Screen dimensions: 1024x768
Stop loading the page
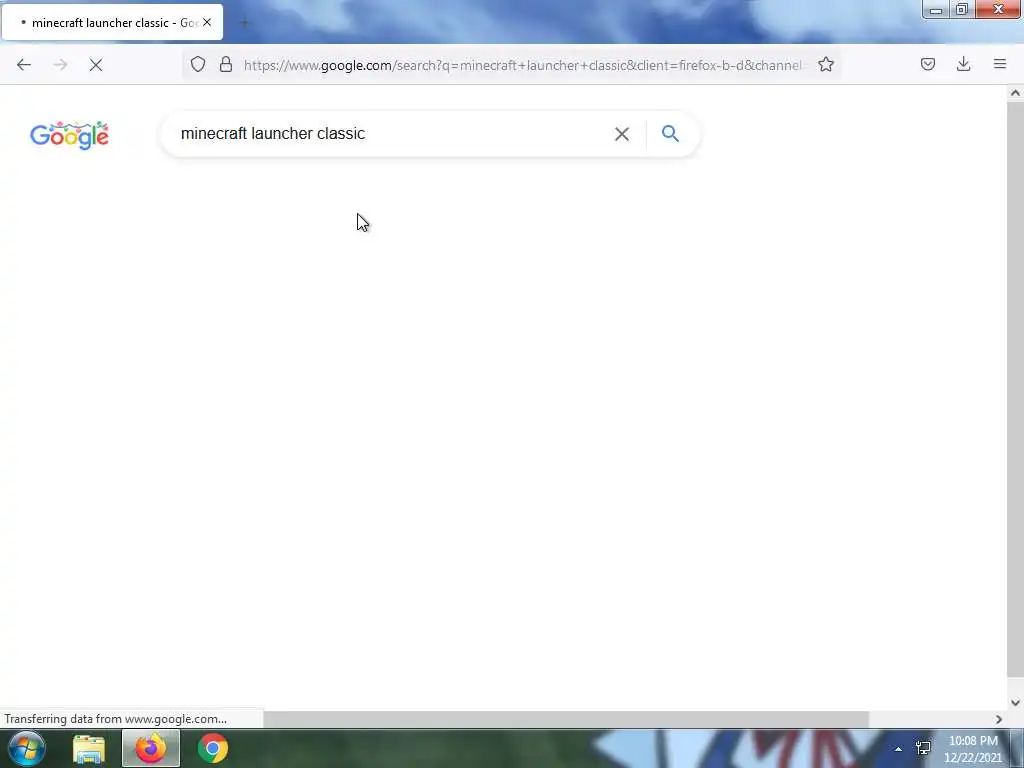pyautogui.click(x=96, y=65)
